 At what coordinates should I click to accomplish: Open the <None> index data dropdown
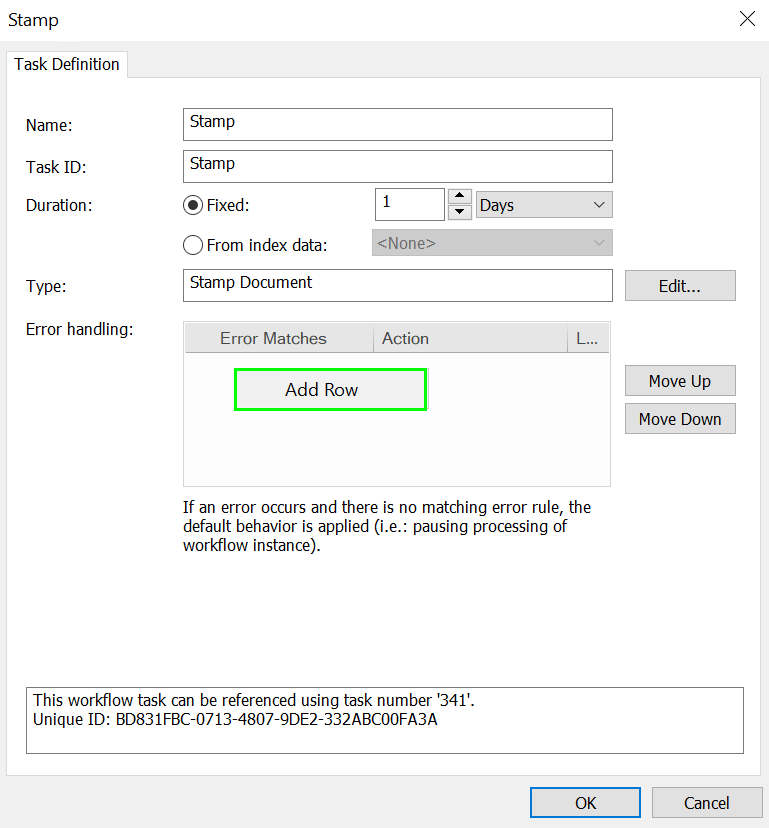[x=492, y=243]
